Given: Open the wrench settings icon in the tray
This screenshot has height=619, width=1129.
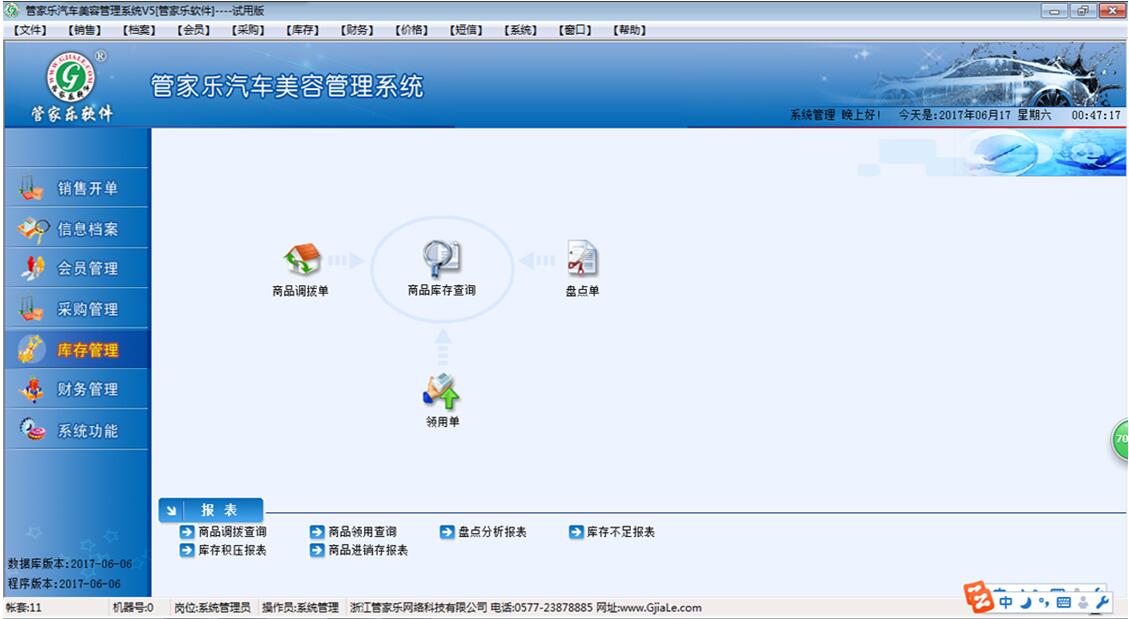Looking at the screenshot, I should (x=1102, y=604).
